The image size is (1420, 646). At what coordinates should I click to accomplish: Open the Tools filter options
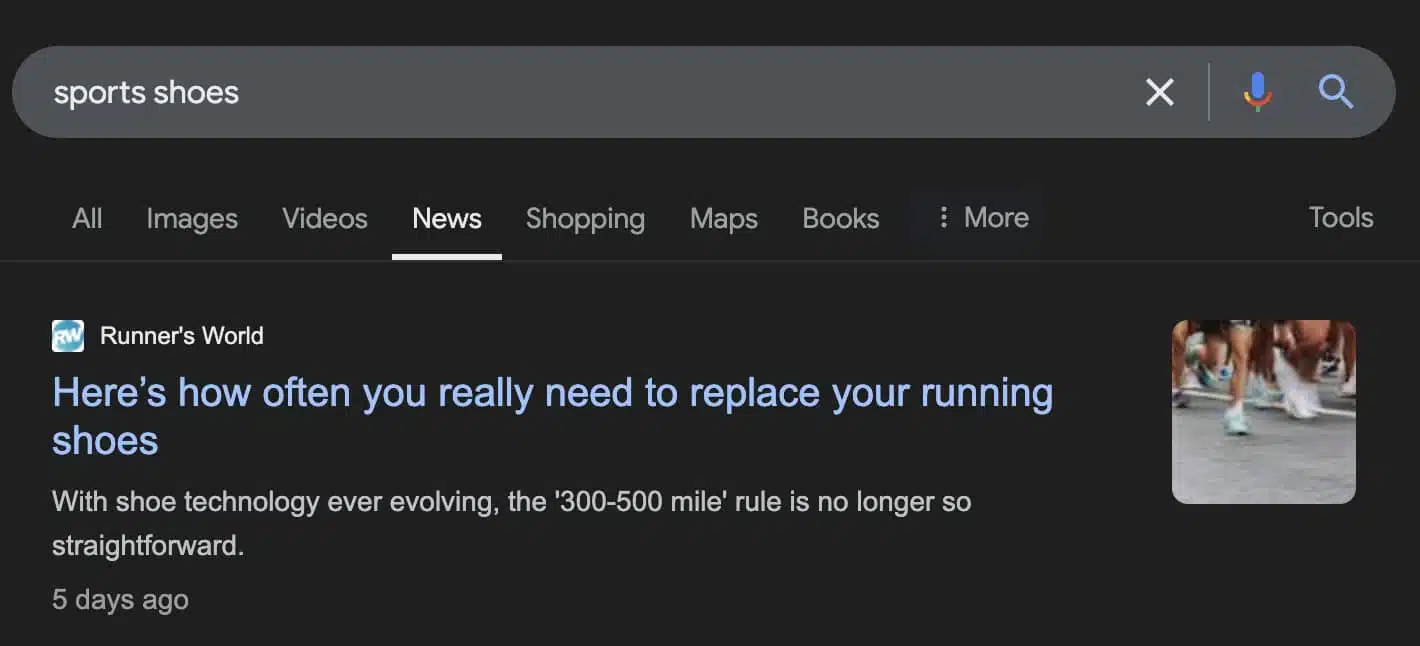click(1341, 217)
